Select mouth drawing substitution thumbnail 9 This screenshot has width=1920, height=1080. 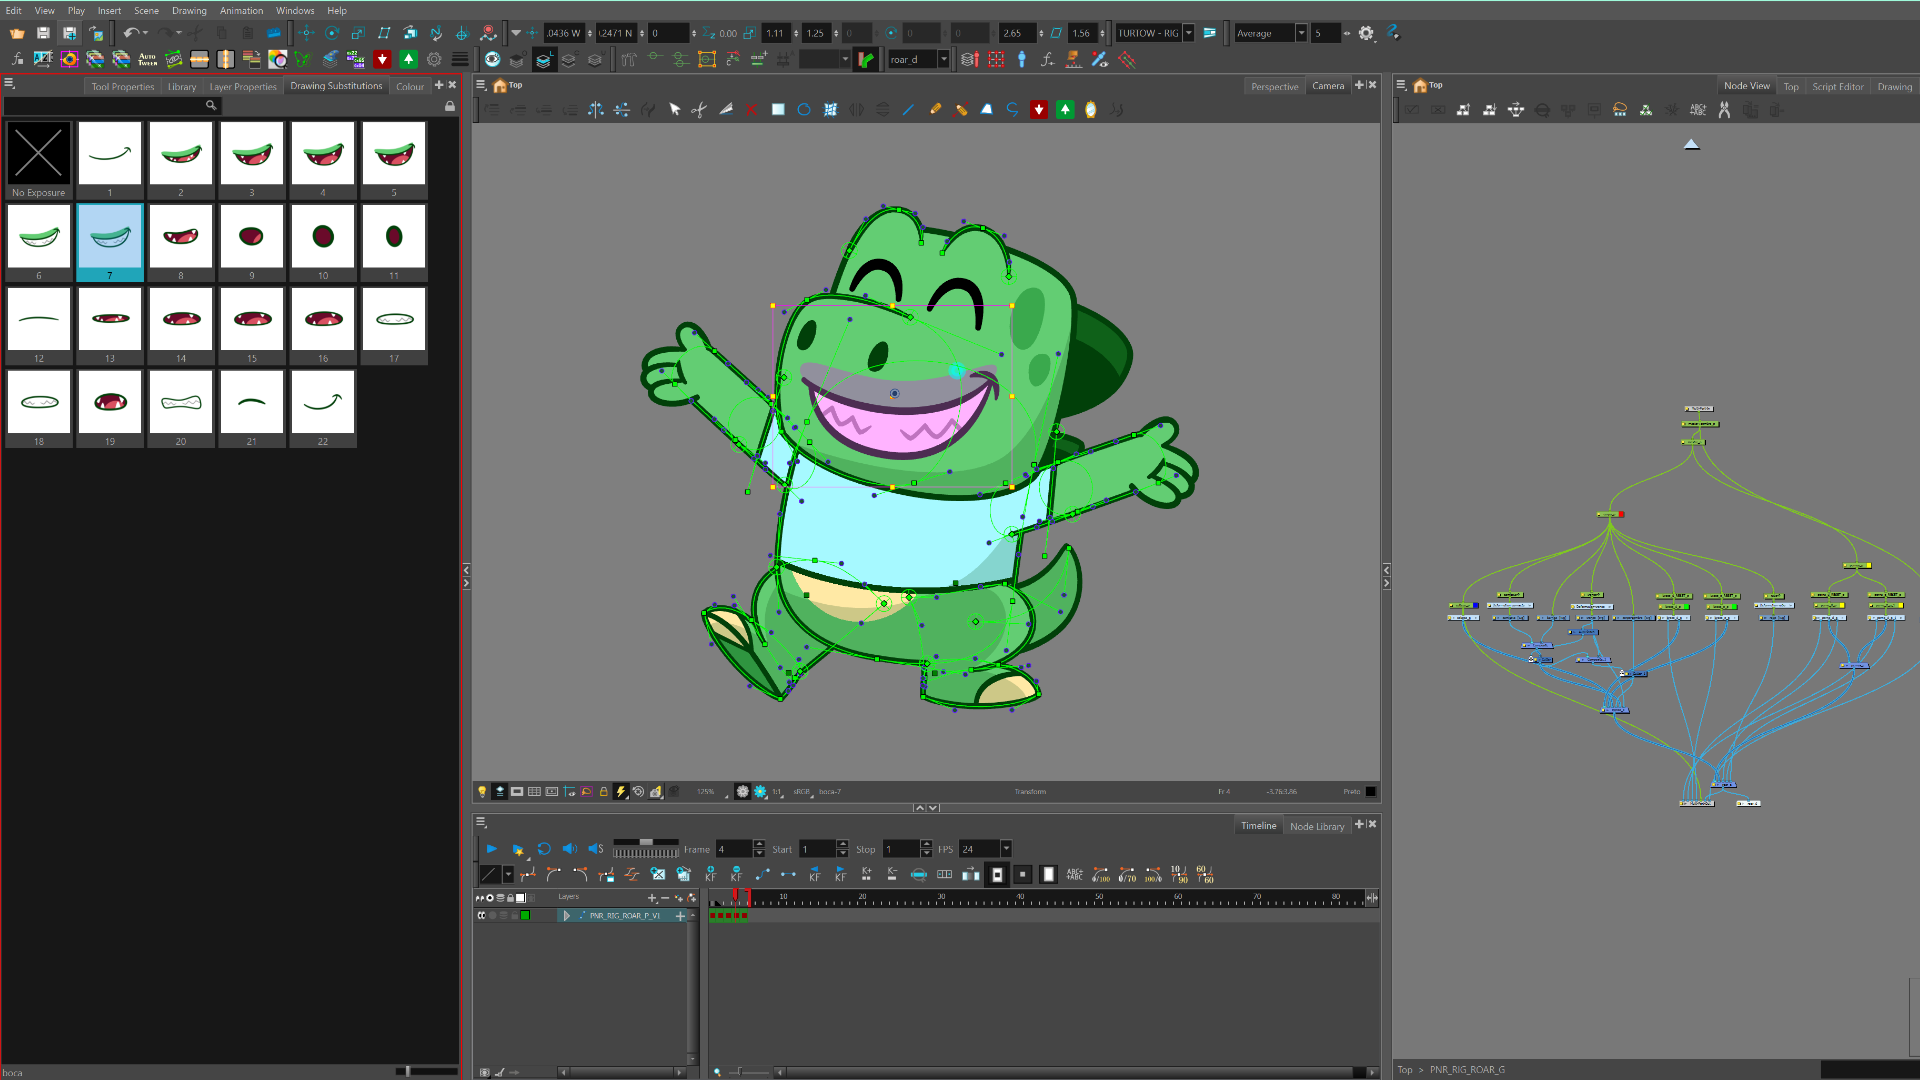click(251, 238)
